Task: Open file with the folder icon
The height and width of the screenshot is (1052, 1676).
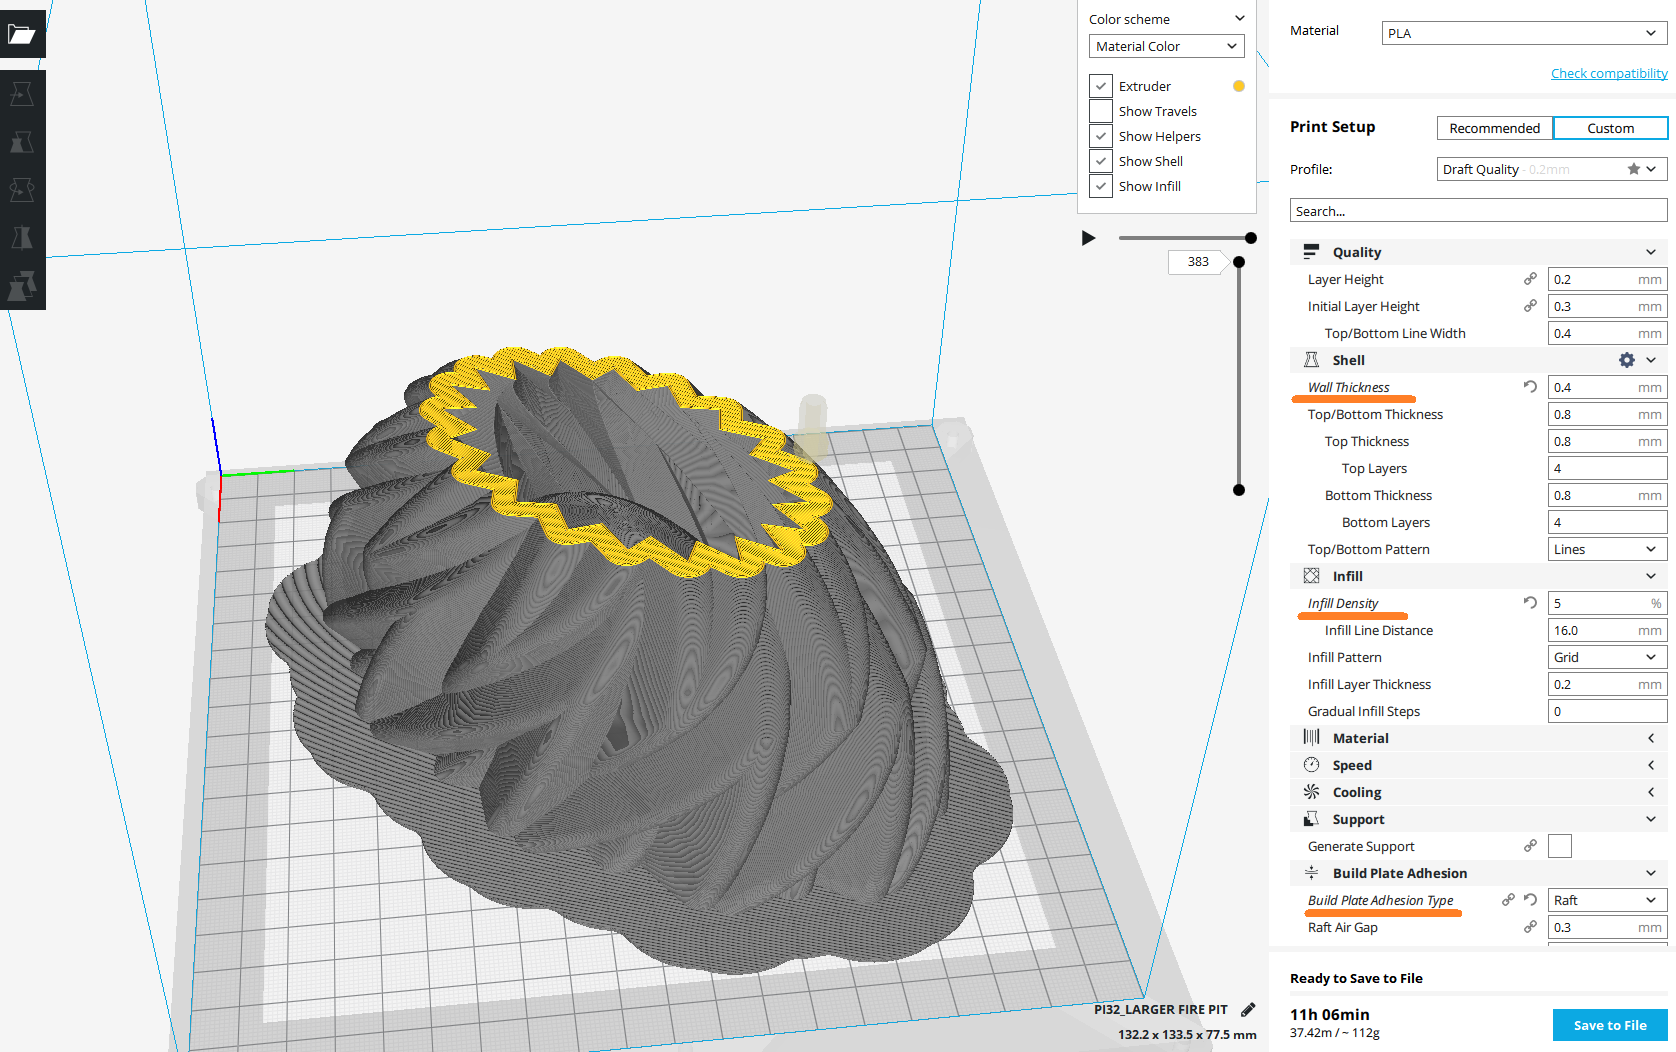Action: pyautogui.click(x=22, y=34)
